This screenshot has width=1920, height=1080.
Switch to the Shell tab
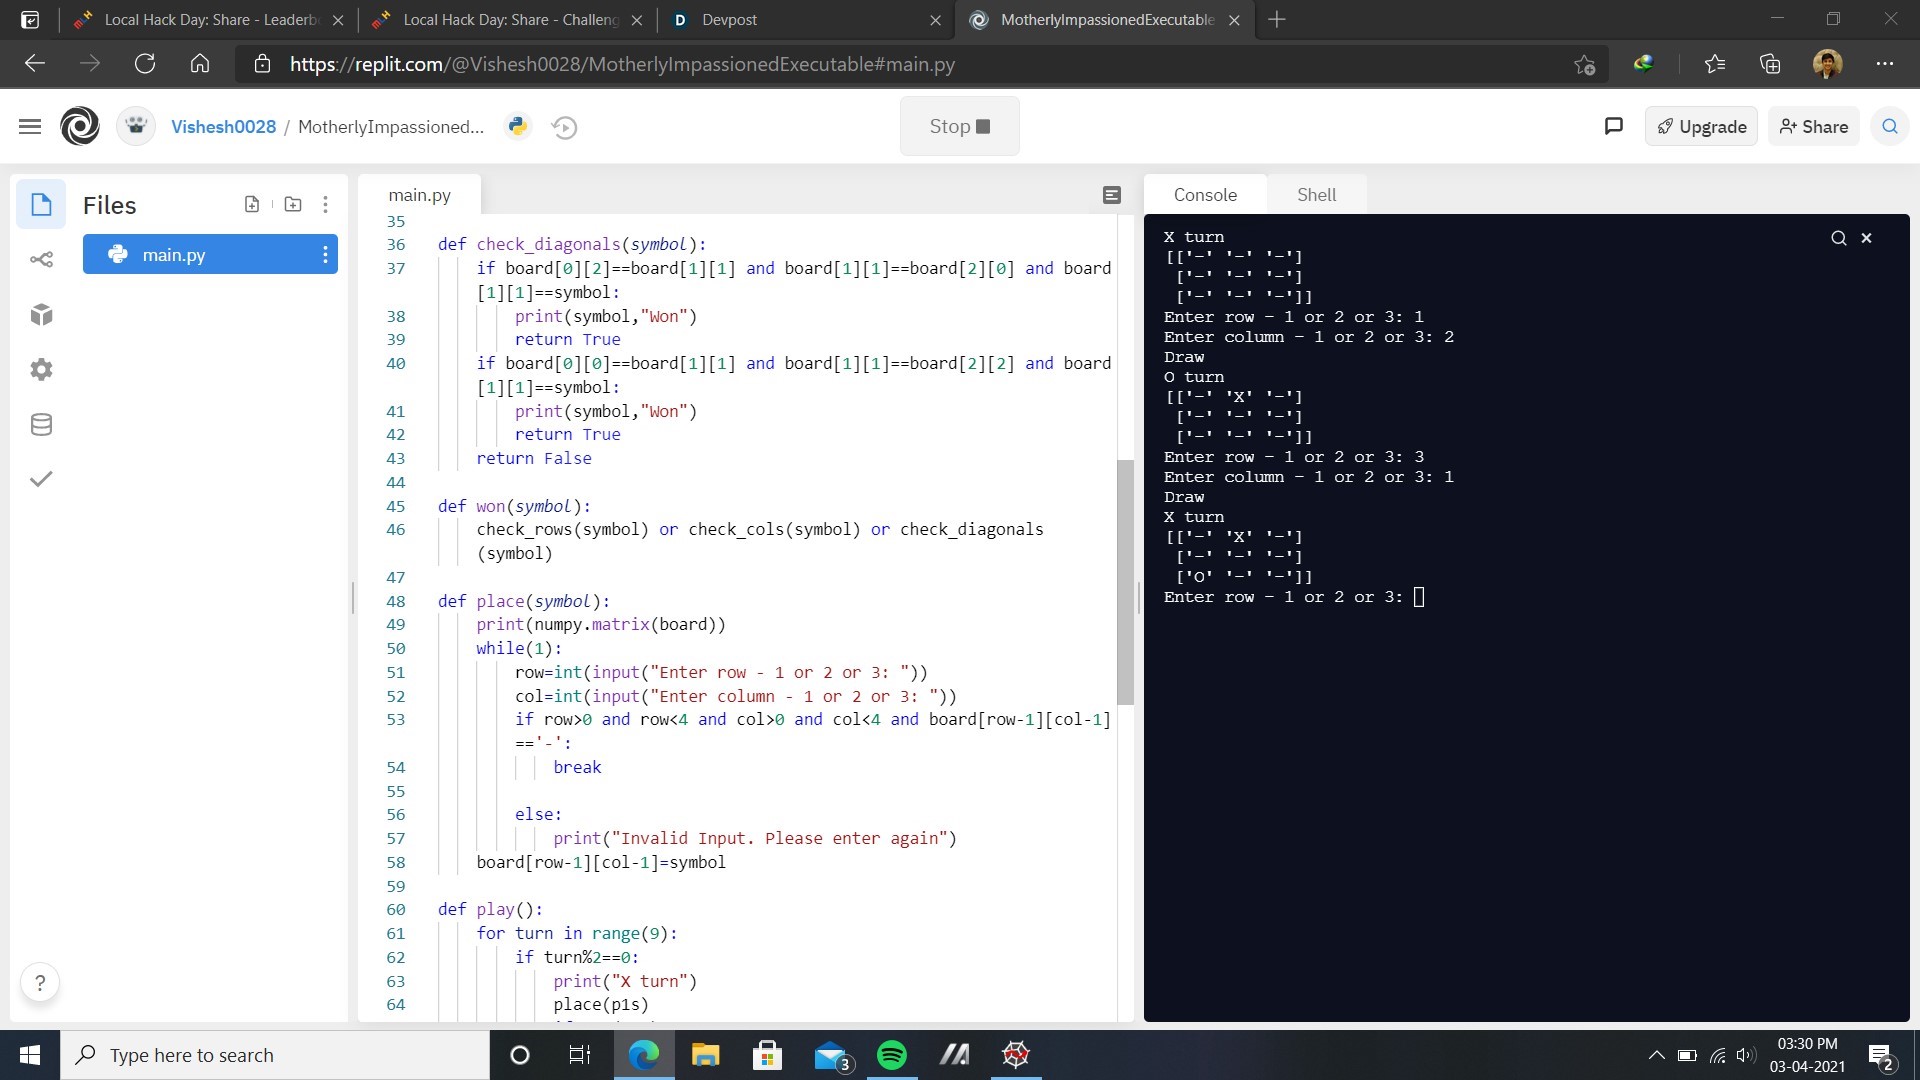1316,195
